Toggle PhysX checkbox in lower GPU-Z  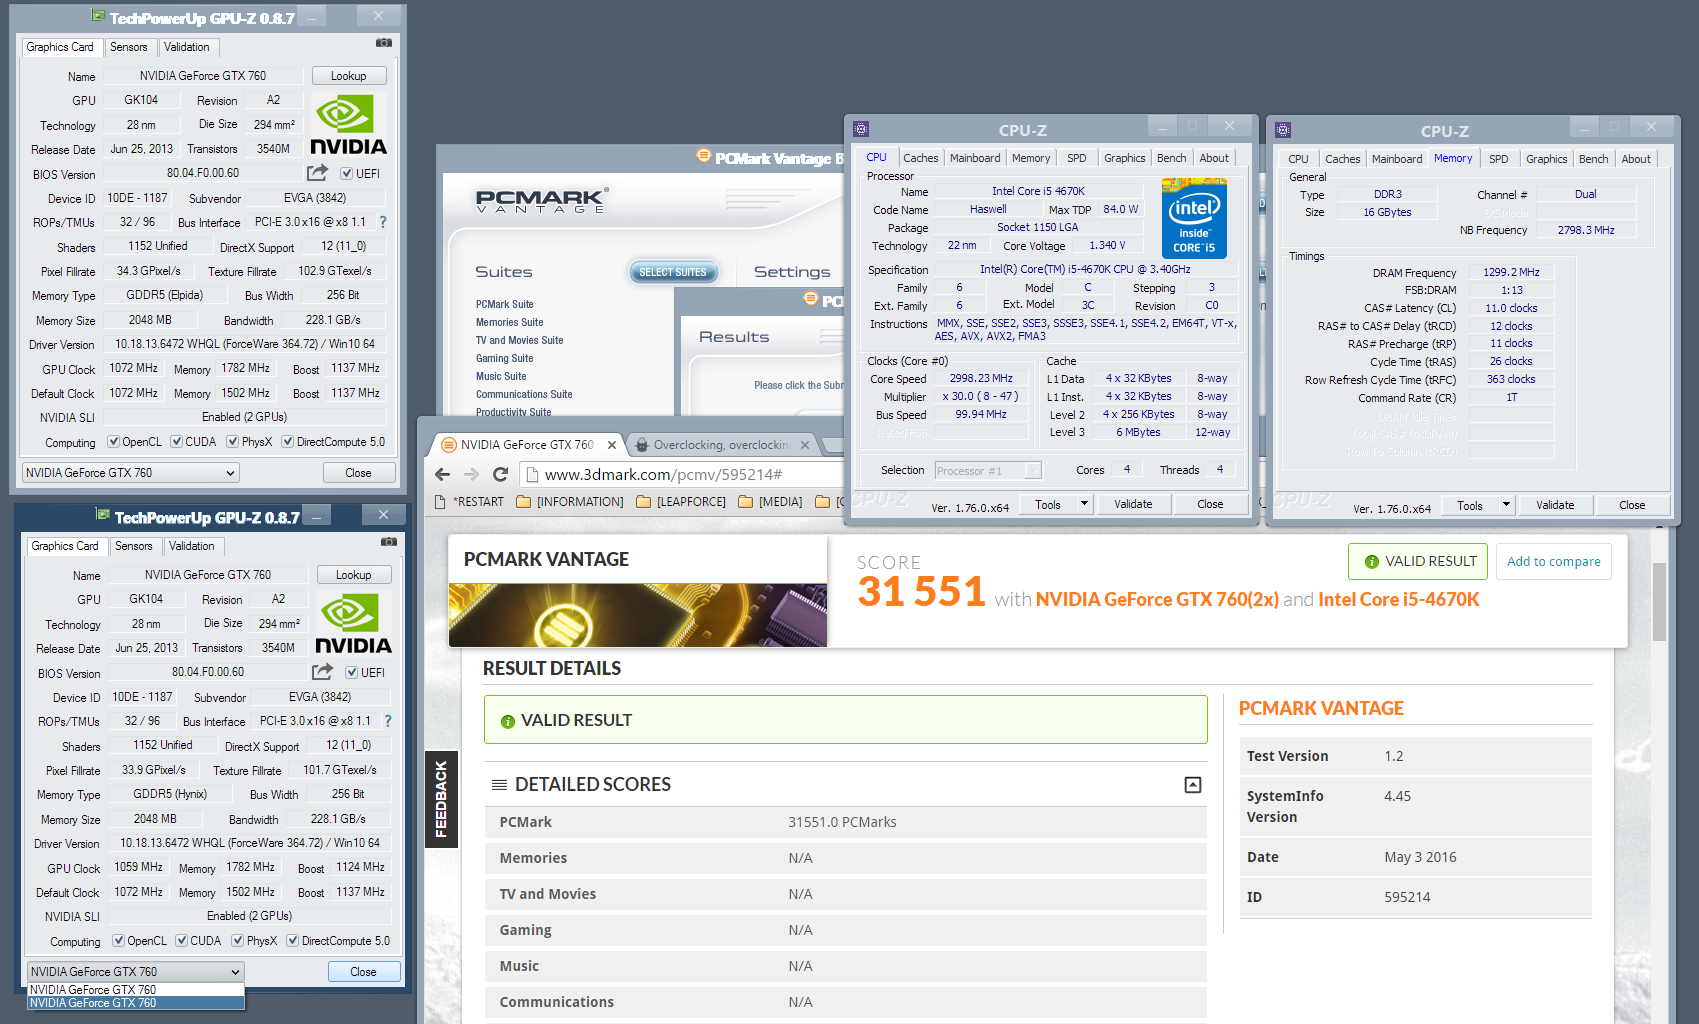pyautogui.click(x=238, y=941)
